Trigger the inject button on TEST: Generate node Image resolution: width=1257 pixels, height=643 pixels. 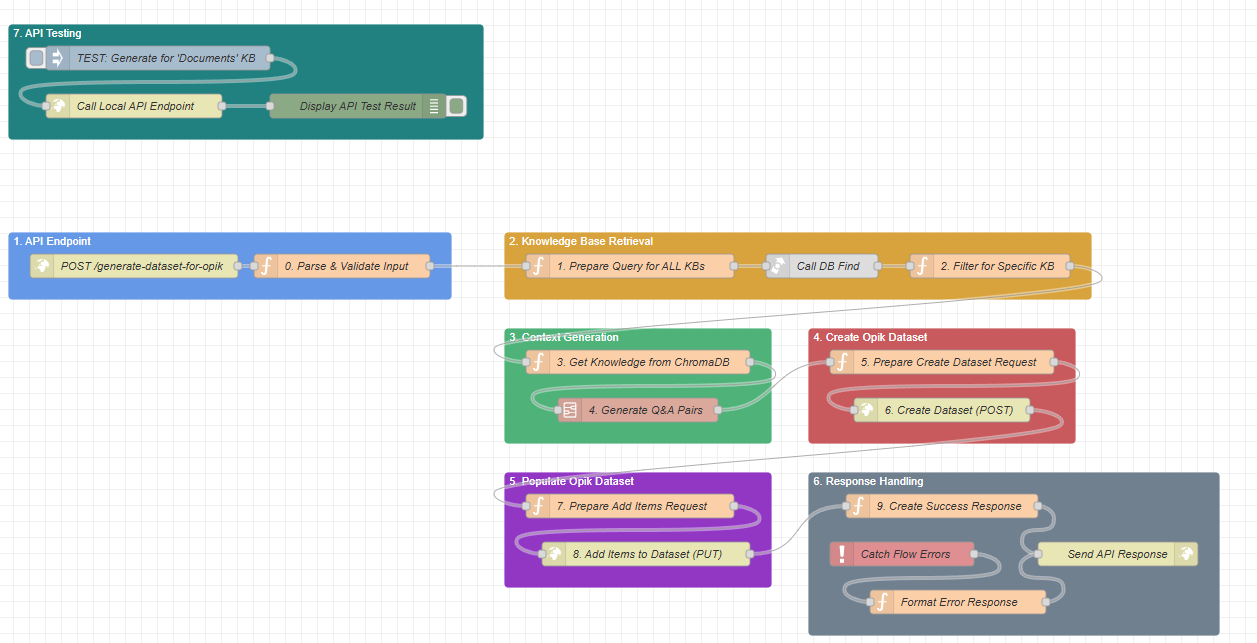[36, 58]
